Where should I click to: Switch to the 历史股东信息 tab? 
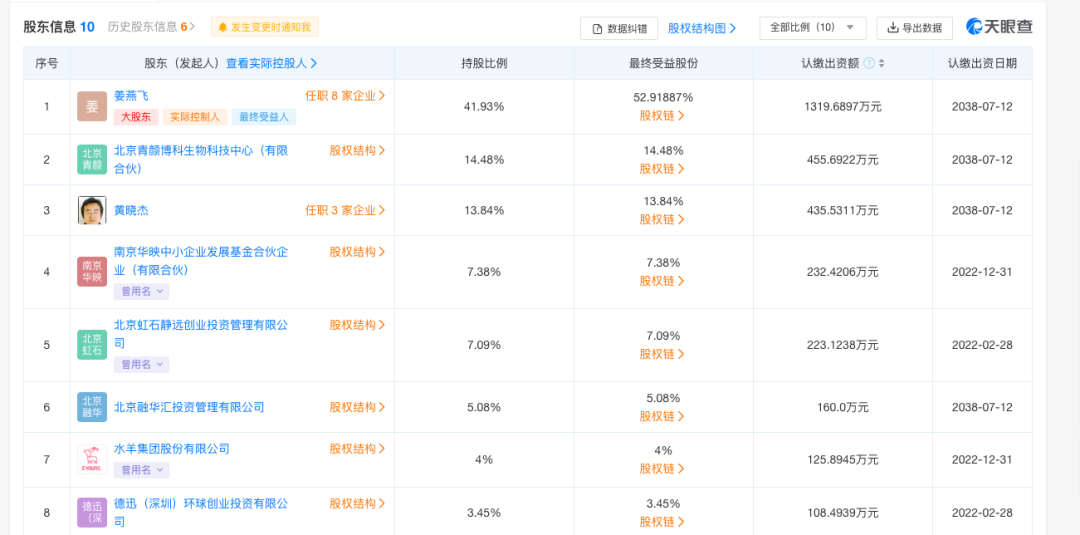click(151, 27)
